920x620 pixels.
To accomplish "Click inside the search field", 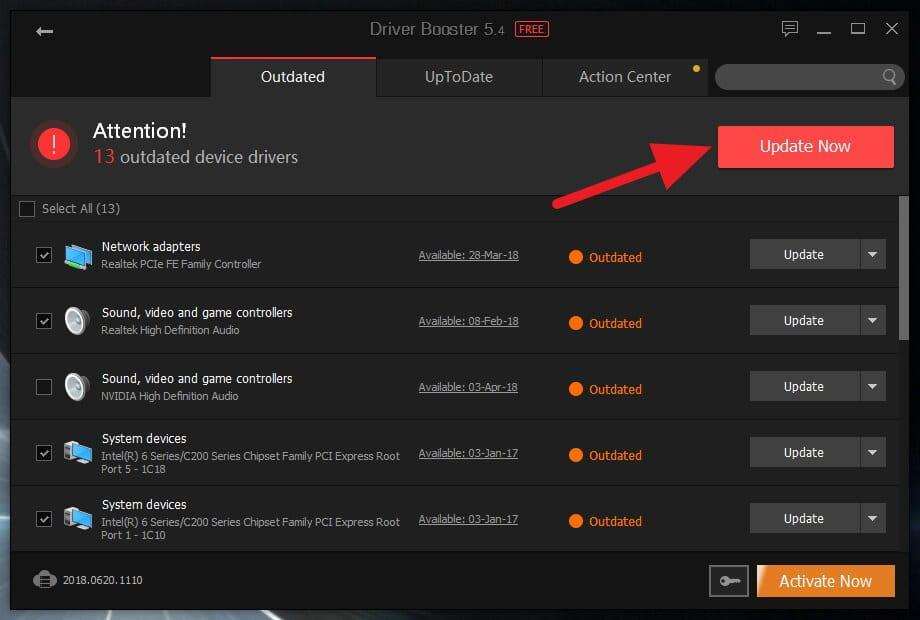I will [x=800, y=76].
